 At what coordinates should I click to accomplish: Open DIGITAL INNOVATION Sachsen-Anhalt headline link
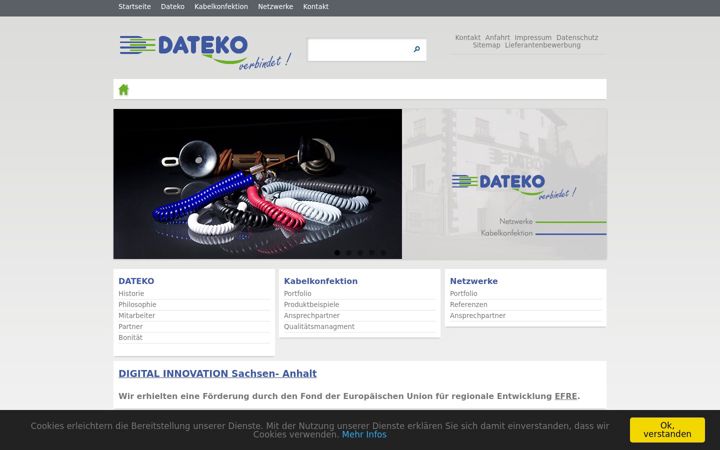pyautogui.click(x=218, y=374)
